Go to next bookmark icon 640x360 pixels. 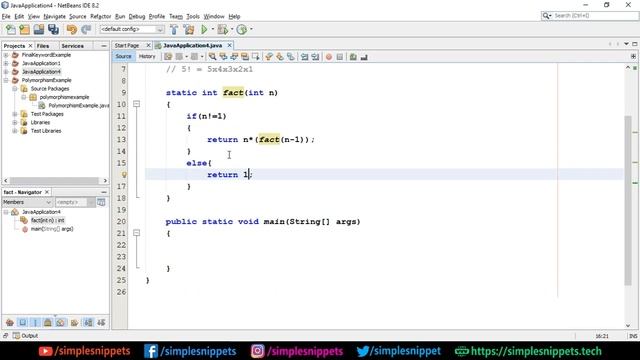coord(280,57)
